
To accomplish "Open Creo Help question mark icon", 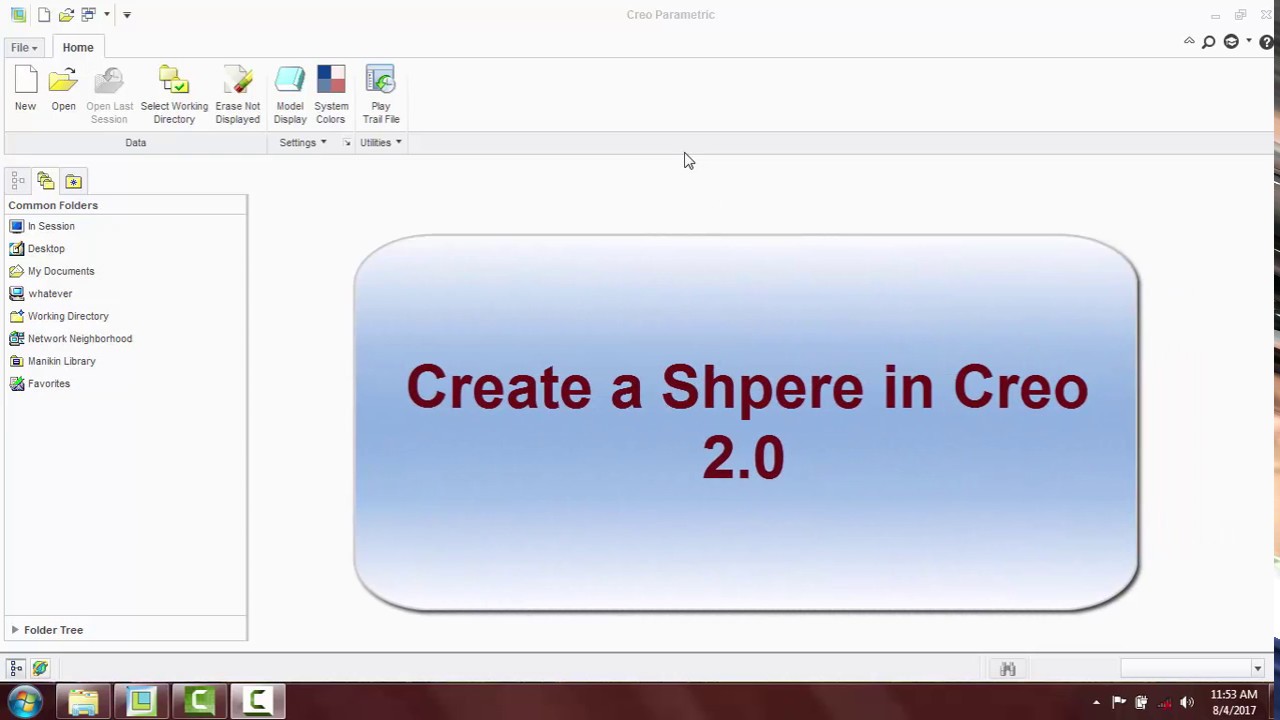I will [1267, 42].
